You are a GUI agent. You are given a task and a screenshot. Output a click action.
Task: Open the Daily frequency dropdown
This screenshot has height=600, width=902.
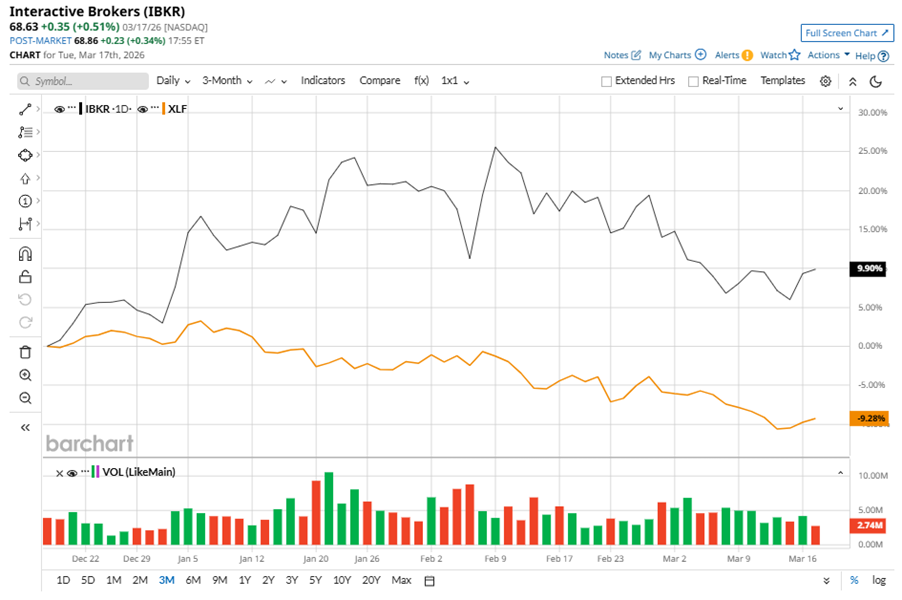[174, 81]
